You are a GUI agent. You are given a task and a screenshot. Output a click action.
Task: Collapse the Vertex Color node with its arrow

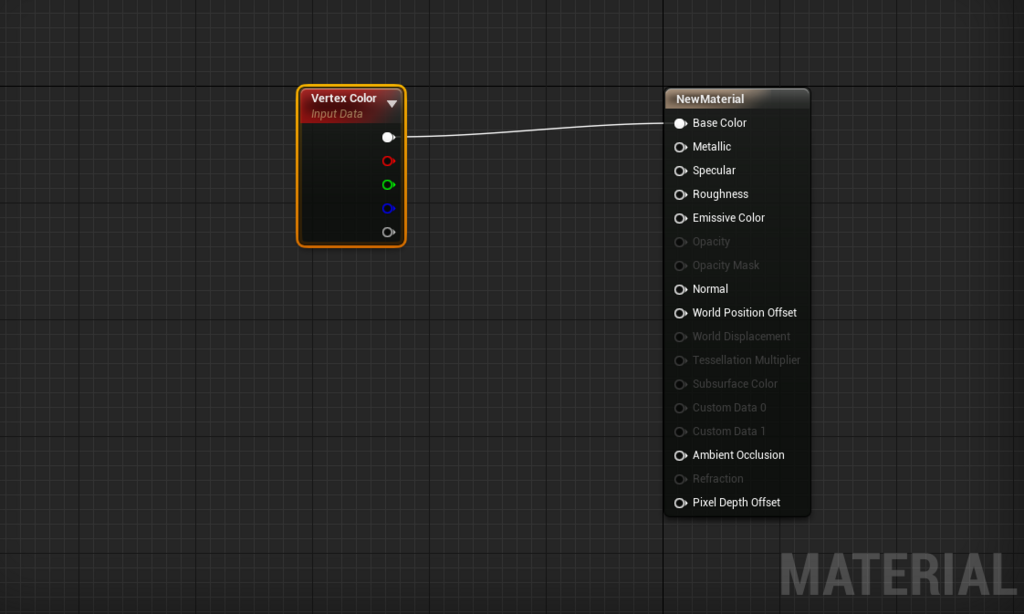pos(392,103)
